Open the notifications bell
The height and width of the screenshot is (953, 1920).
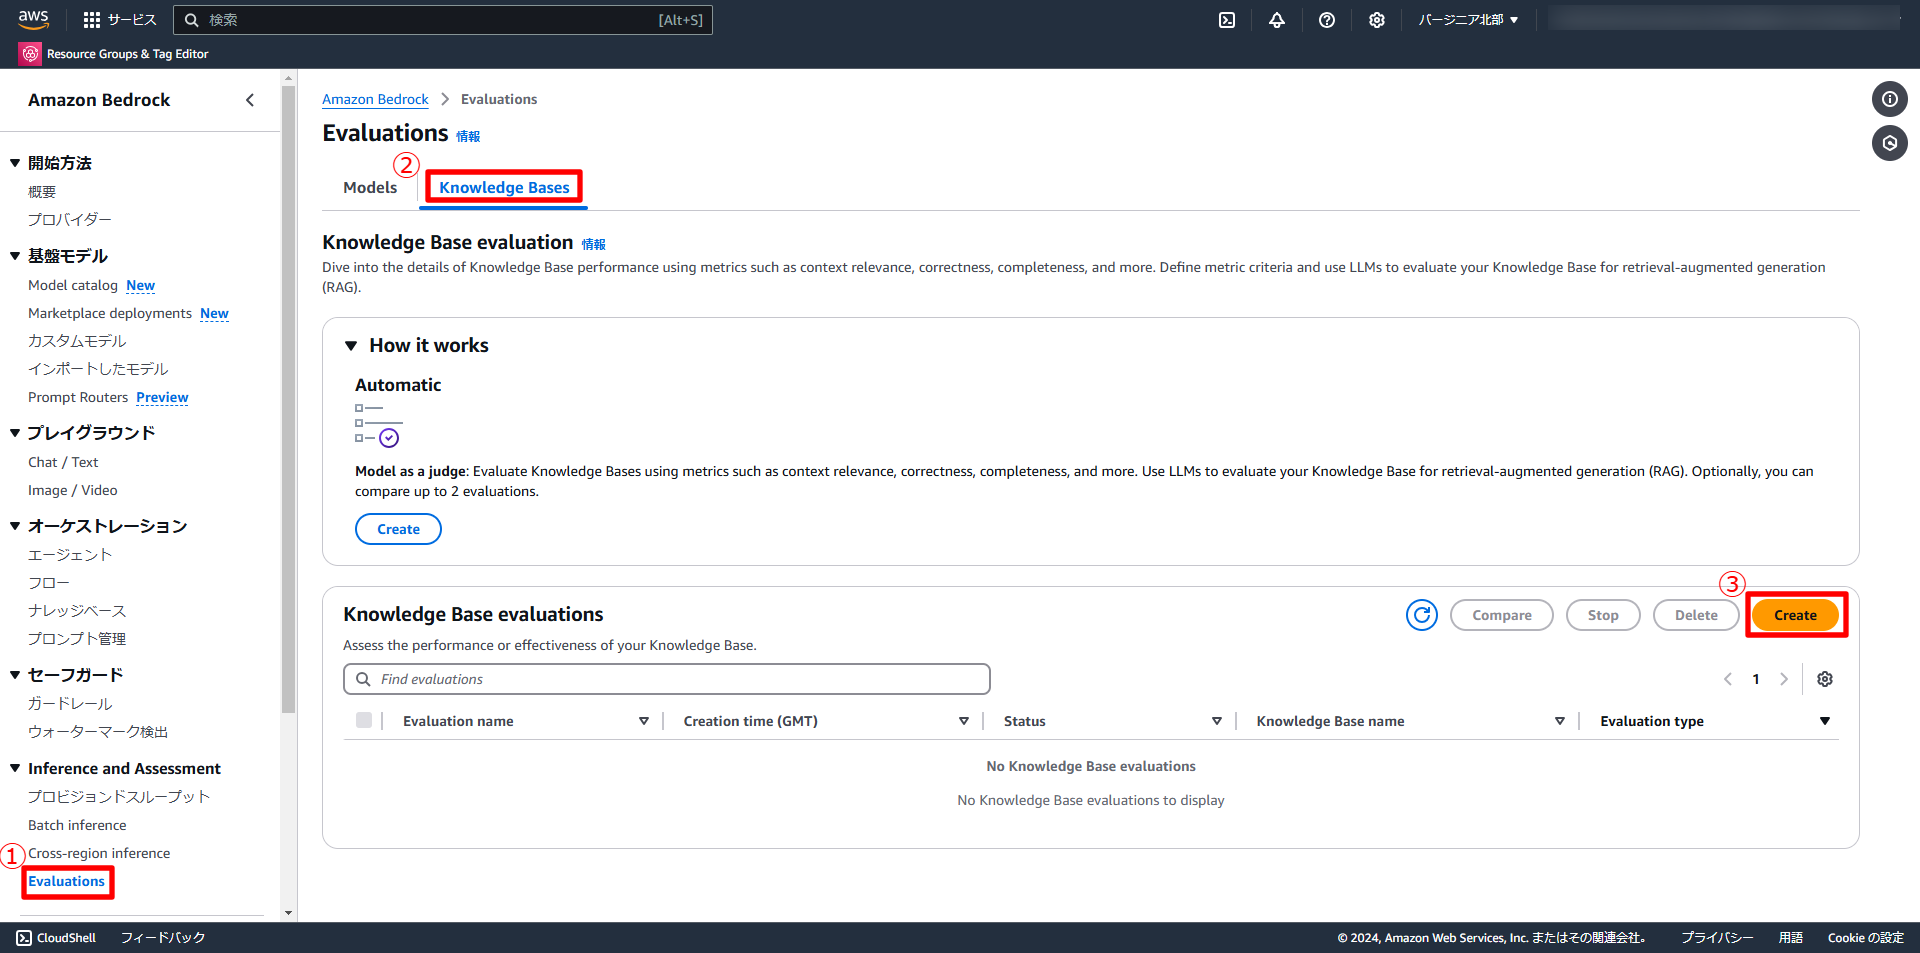point(1277,20)
